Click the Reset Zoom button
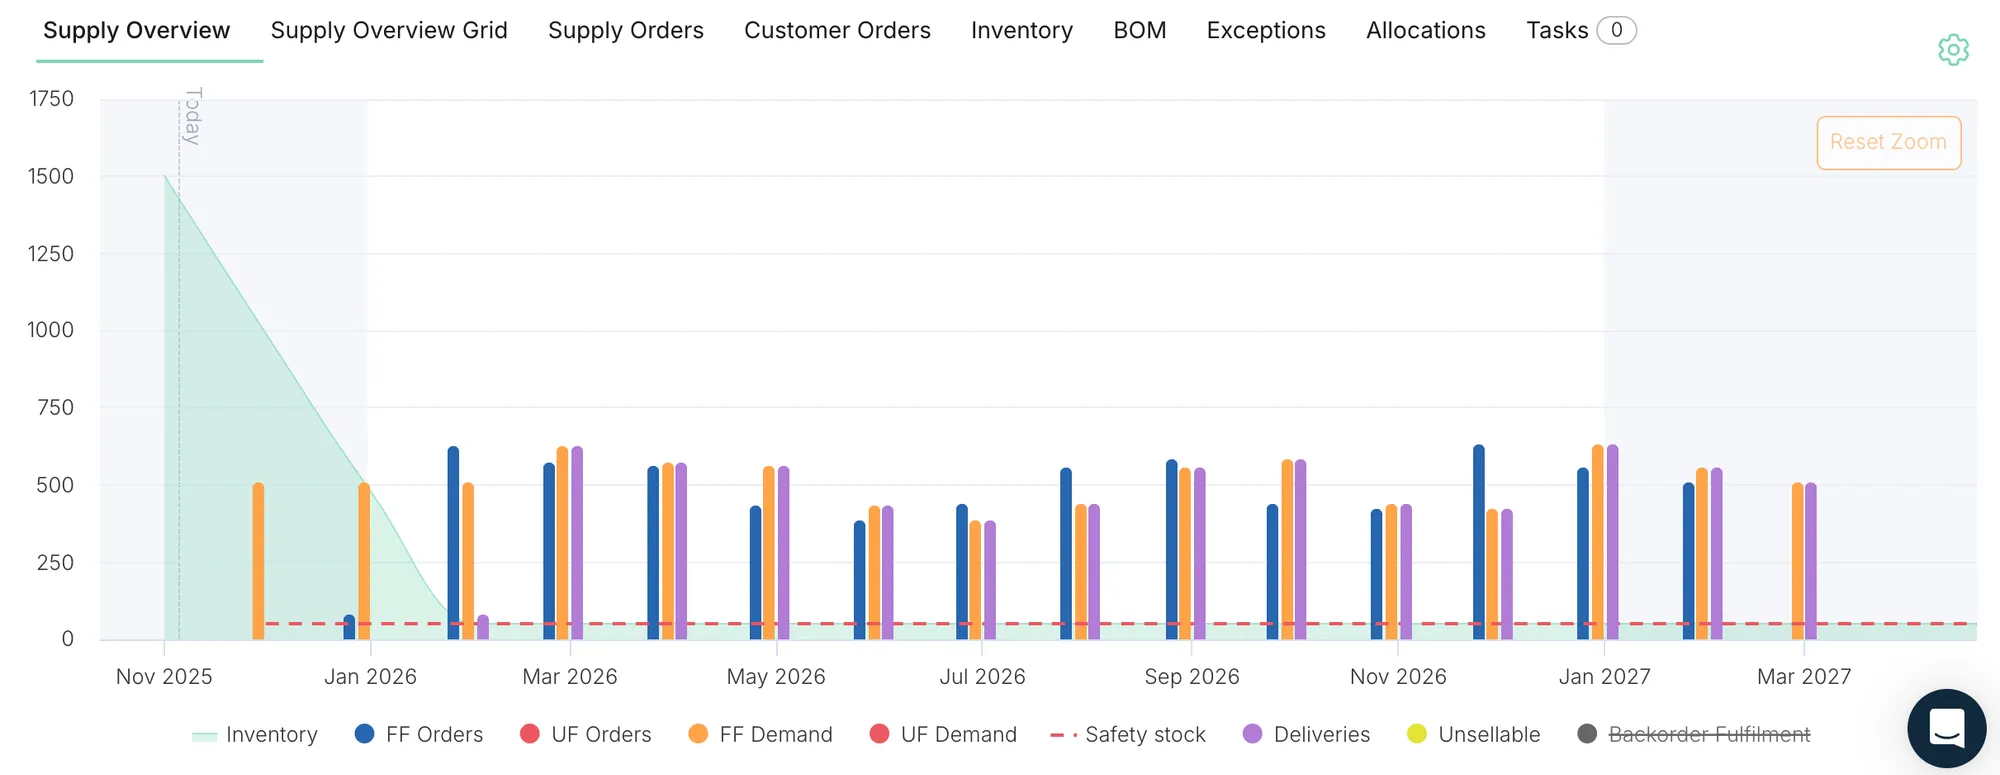Screen dimensions: 2000x775 pyautogui.click(x=1888, y=143)
